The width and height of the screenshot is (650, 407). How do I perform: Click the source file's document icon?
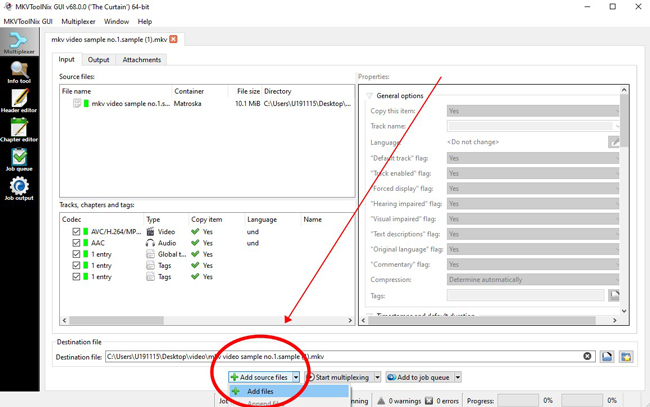click(x=77, y=103)
